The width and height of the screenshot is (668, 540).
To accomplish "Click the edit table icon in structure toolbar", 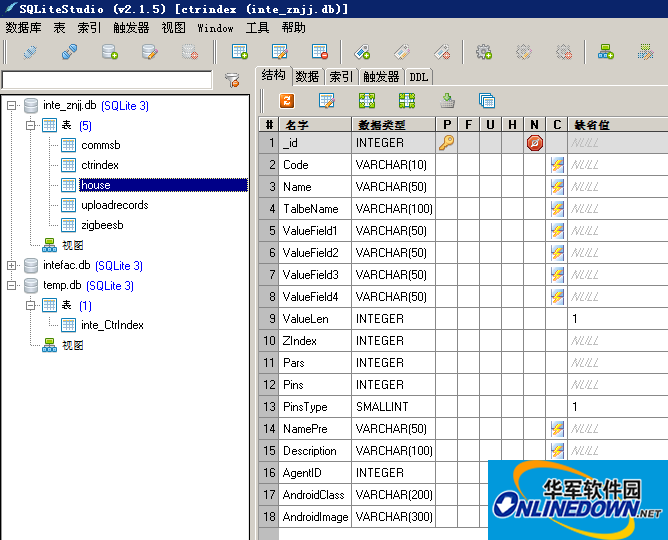I will point(327,101).
